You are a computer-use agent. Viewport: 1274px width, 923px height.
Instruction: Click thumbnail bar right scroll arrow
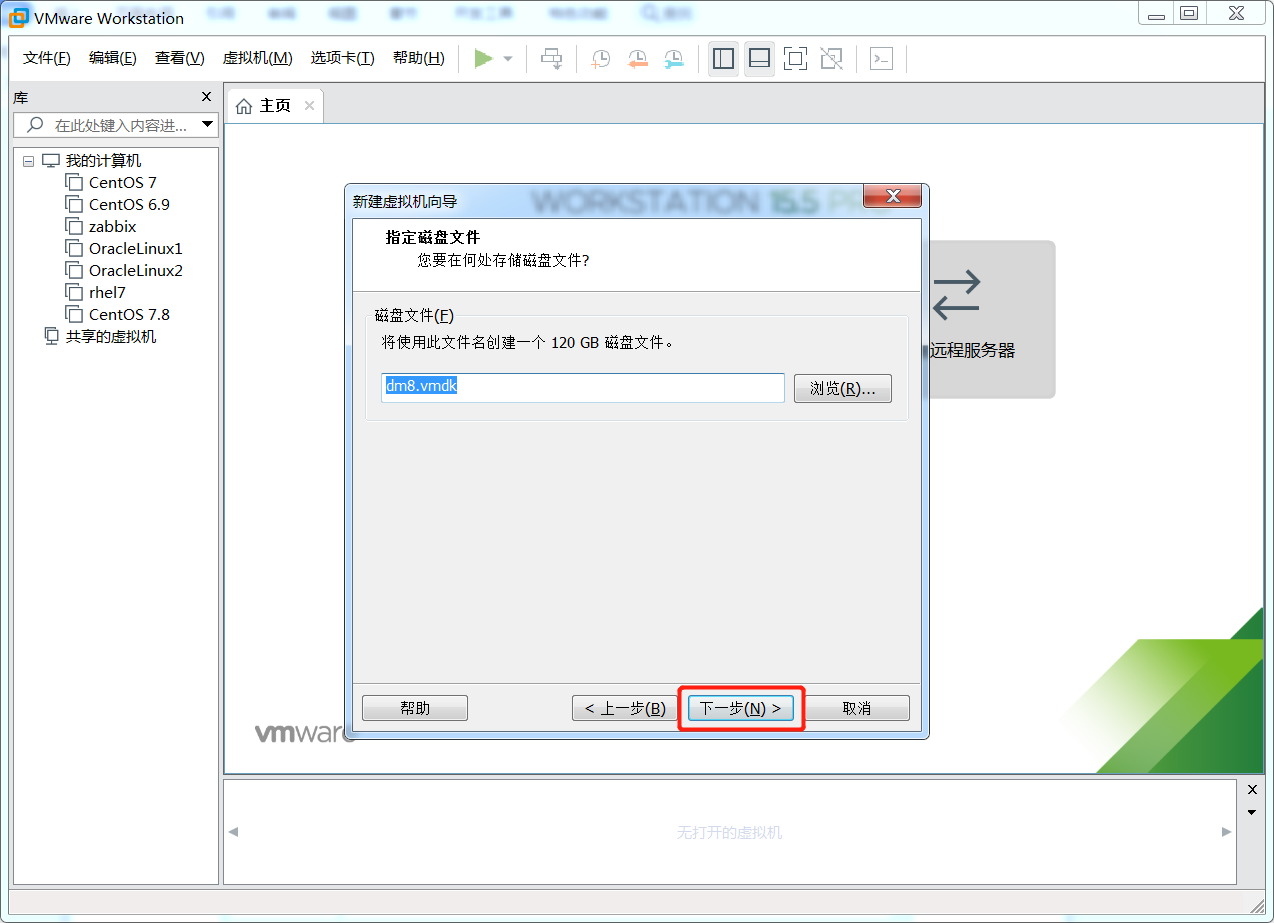pos(1227,832)
